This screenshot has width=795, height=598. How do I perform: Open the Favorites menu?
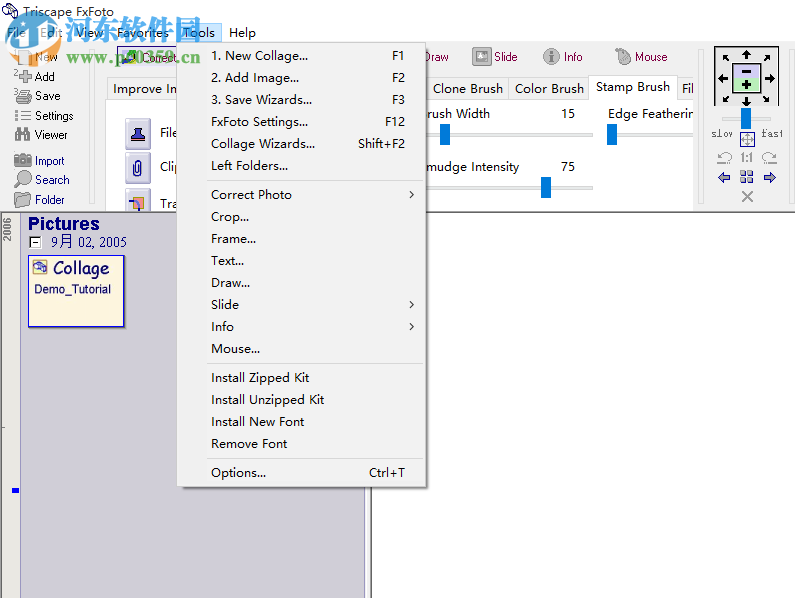[x=142, y=33]
